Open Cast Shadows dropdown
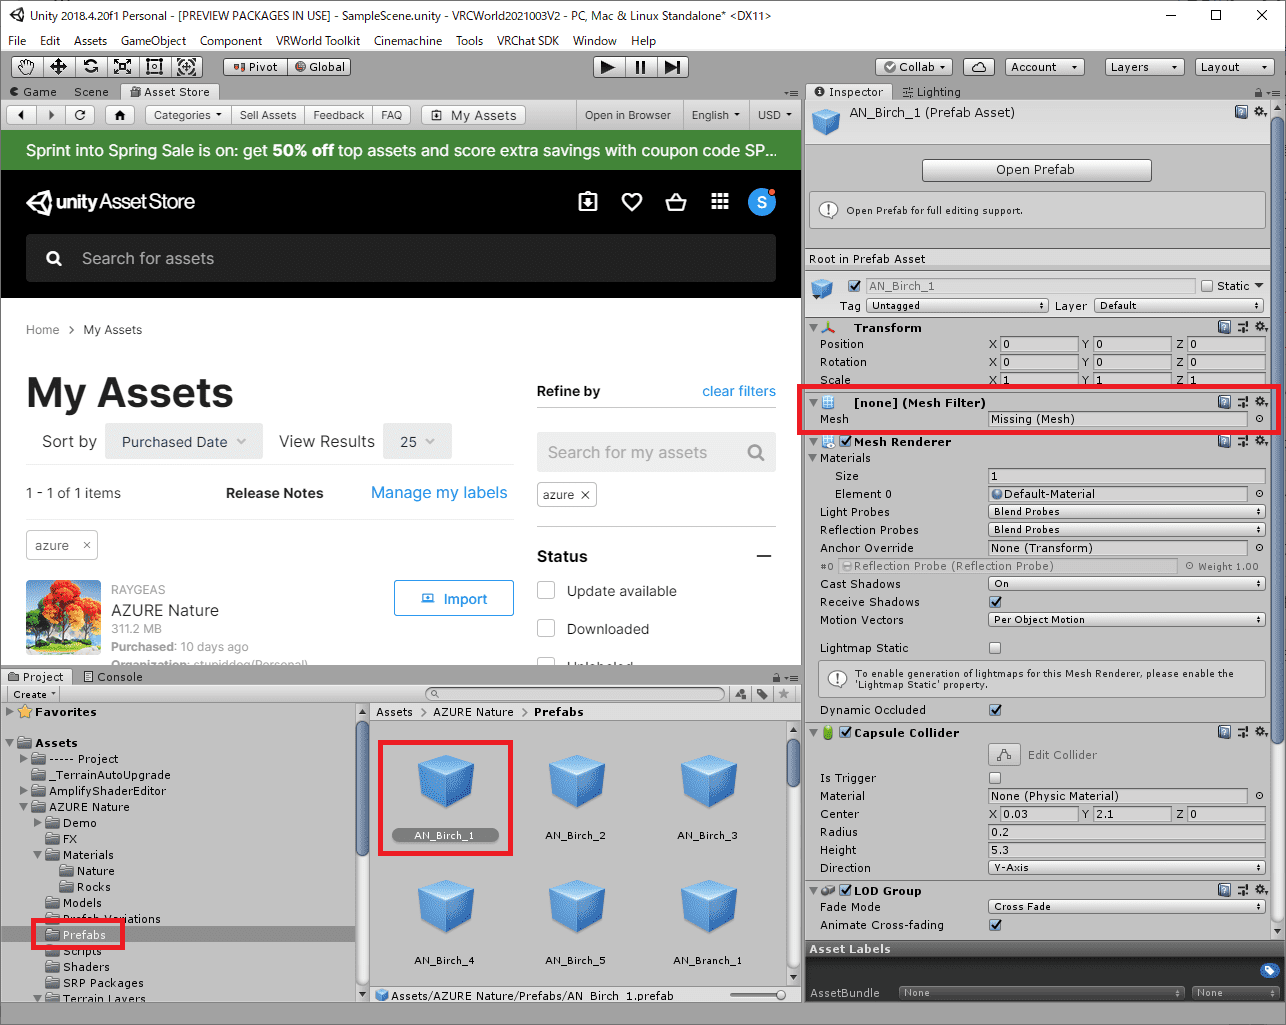1286x1025 pixels. [x=1127, y=584]
